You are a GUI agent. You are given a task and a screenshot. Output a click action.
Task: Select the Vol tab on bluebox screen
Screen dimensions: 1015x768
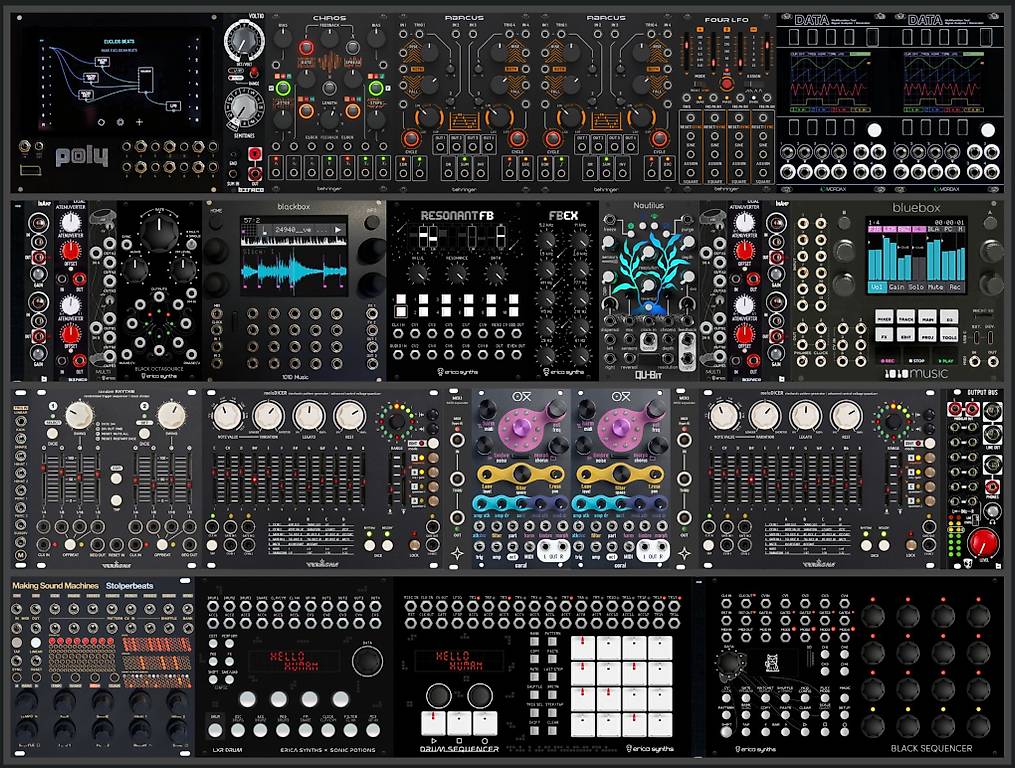coord(876,286)
